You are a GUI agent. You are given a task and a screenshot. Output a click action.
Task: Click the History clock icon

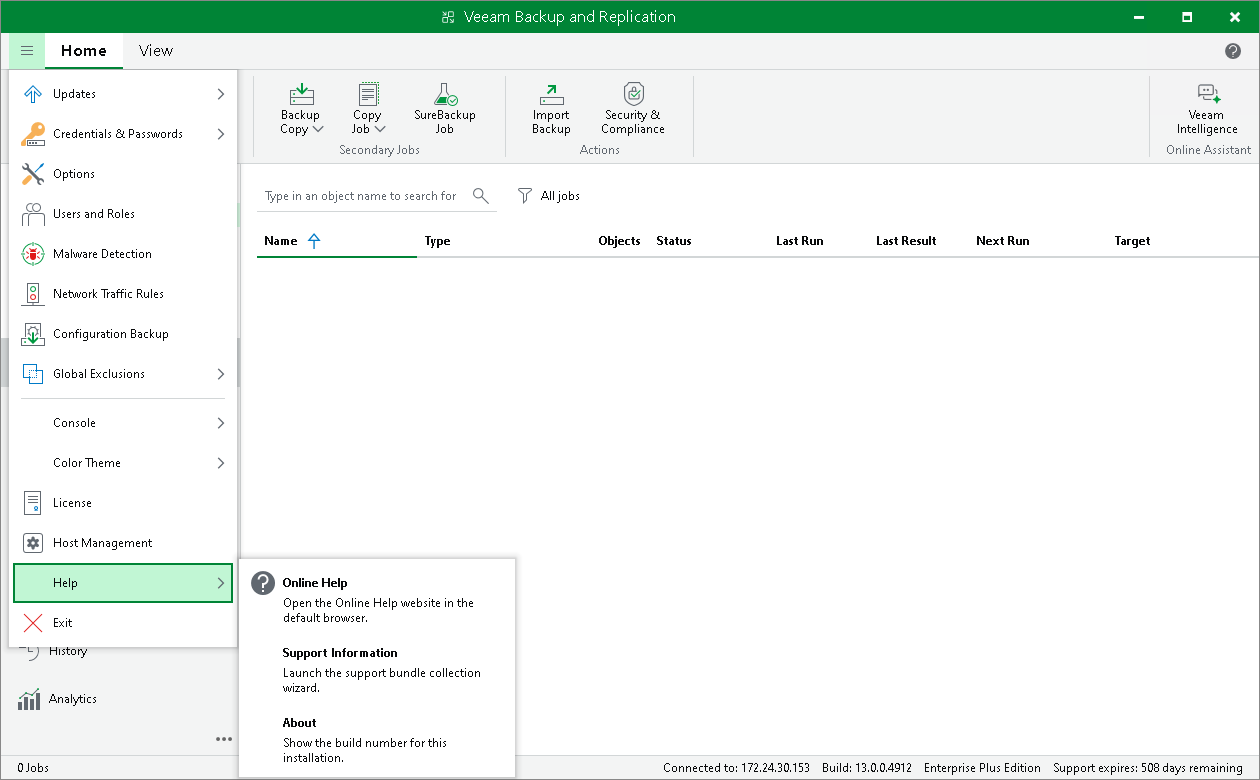29,652
